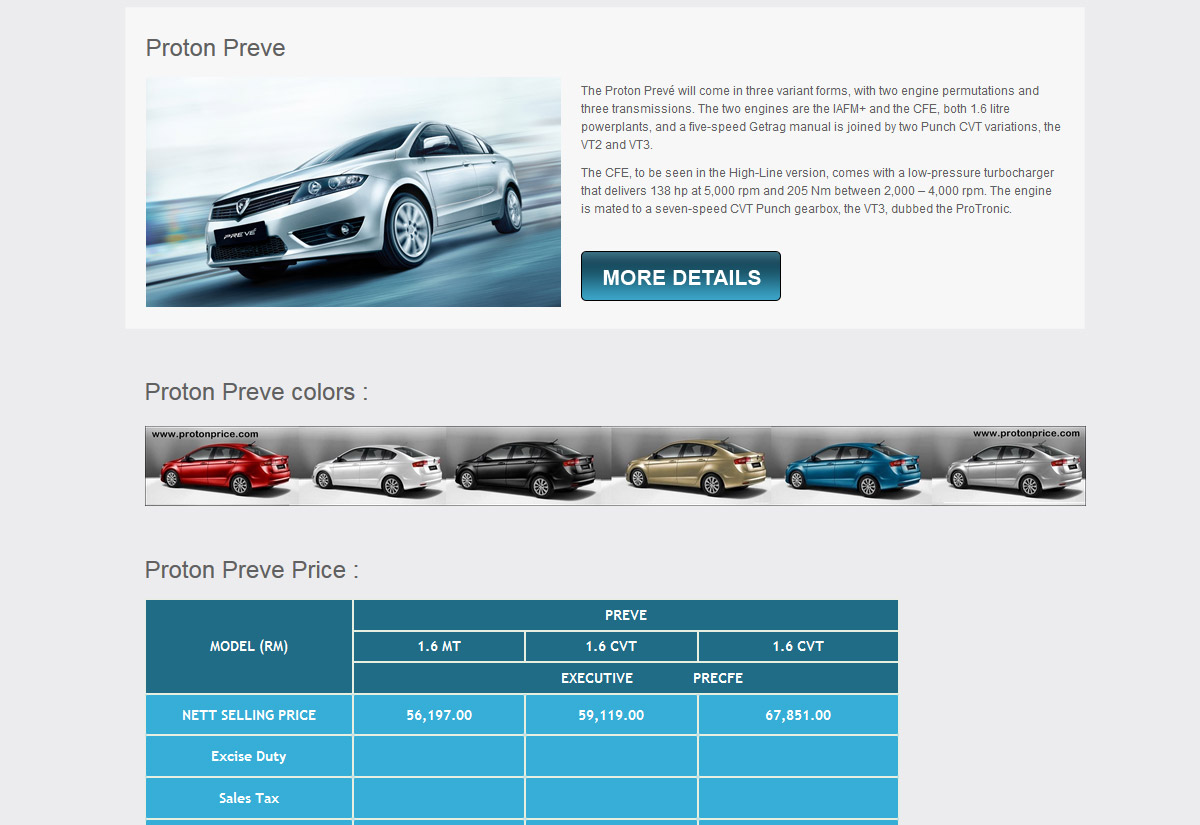This screenshot has width=1200, height=825.
Task: Select the white Preve car color
Action: 377,467
